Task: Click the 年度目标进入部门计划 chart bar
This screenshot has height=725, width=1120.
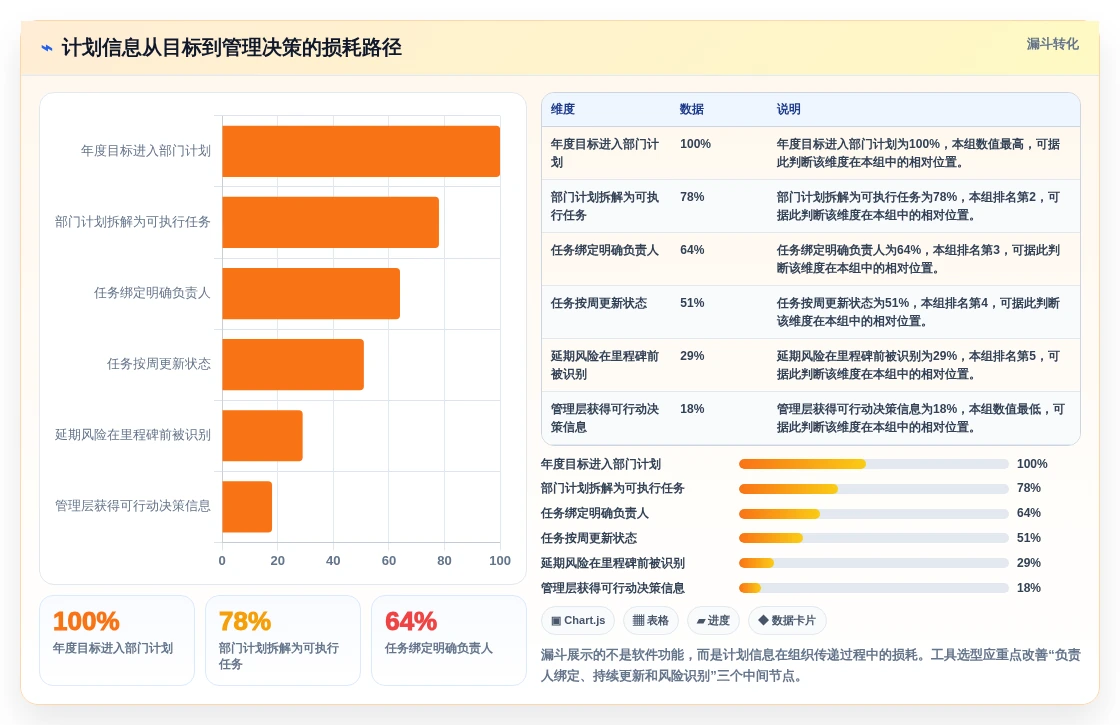Action: [x=361, y=151]
